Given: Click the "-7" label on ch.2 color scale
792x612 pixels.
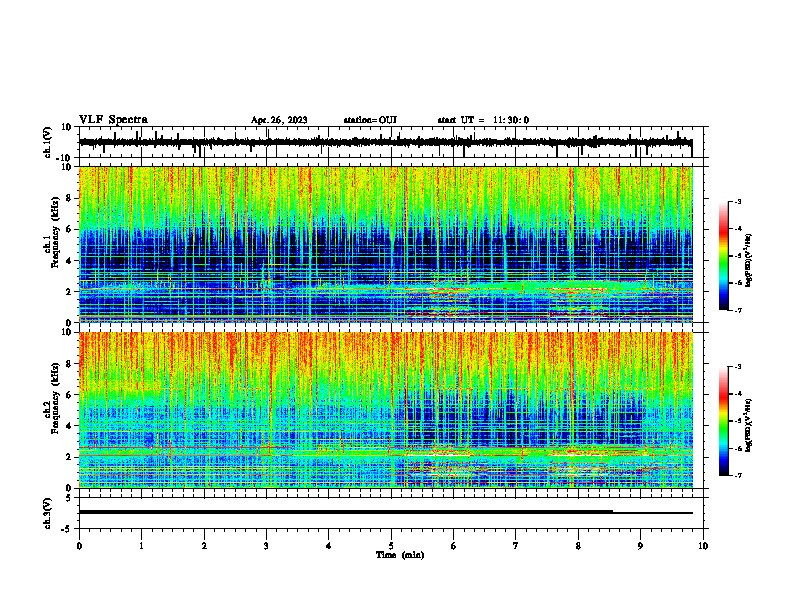Looking at the screenshot, I should (737, 475).
